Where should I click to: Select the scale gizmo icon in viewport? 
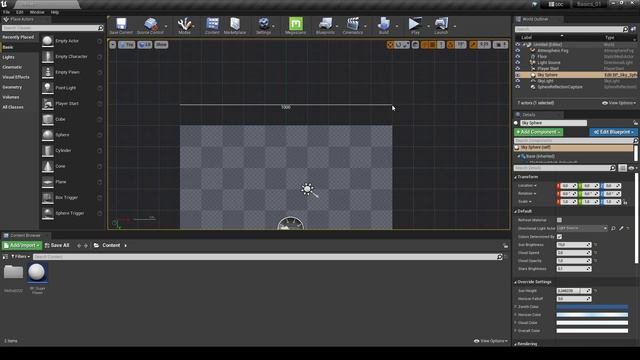(406, 44)
